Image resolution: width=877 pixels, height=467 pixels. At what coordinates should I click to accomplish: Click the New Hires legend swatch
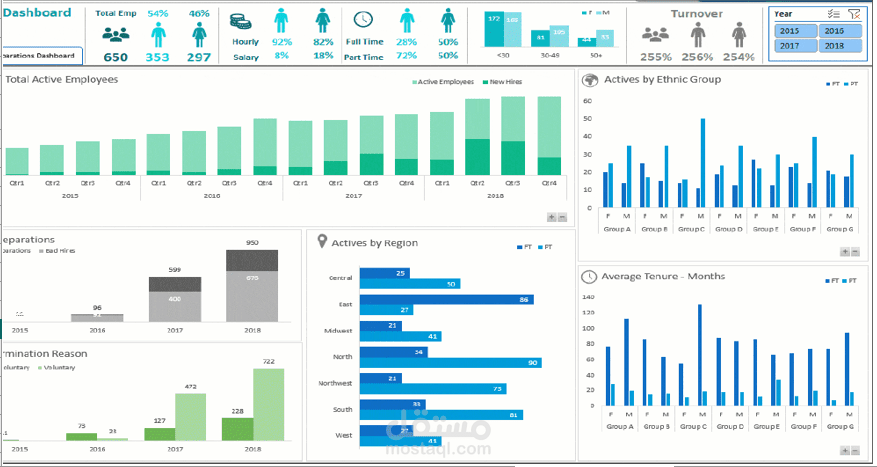(485, 82)
